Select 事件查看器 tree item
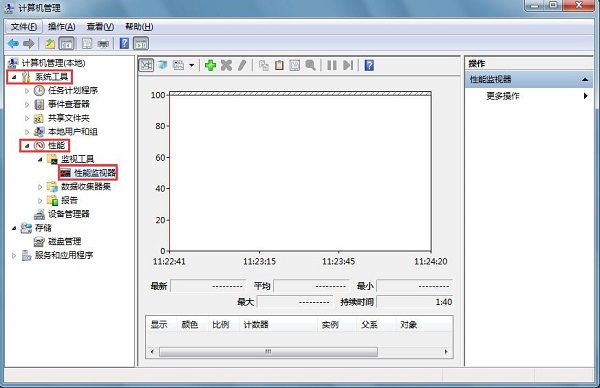This screenshot has width=600, height=388. [68, 104]
